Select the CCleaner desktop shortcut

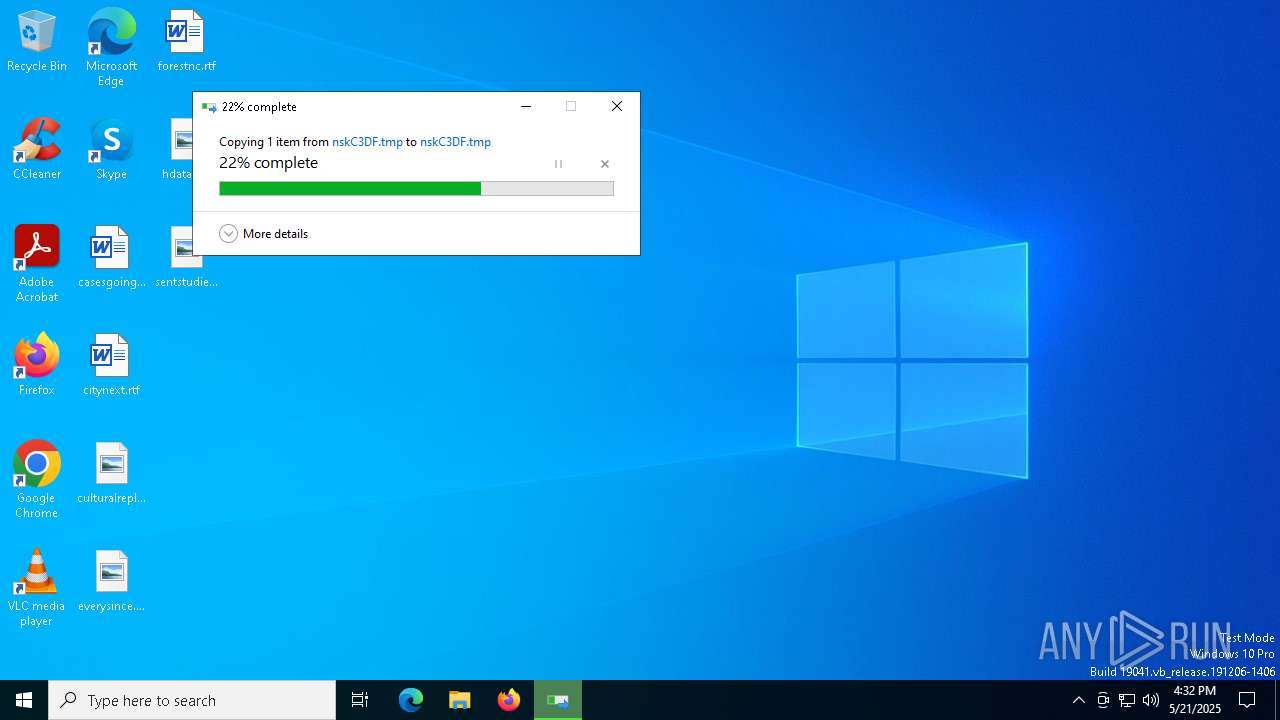(37, 149)
